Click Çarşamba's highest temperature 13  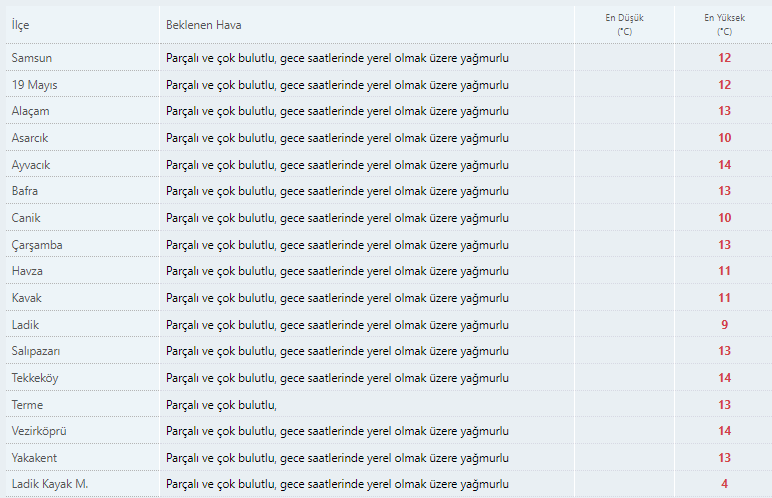tap(724, 245)
